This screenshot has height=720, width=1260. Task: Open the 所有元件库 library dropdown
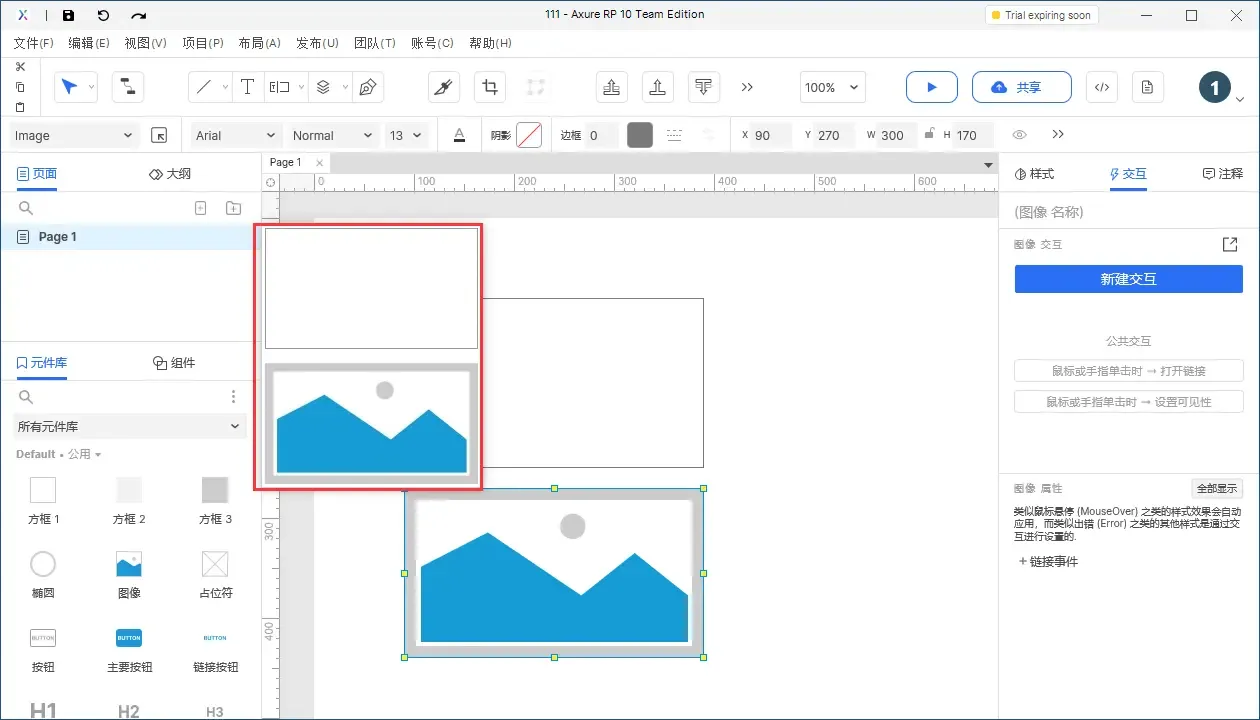click(x=129, y=426)
